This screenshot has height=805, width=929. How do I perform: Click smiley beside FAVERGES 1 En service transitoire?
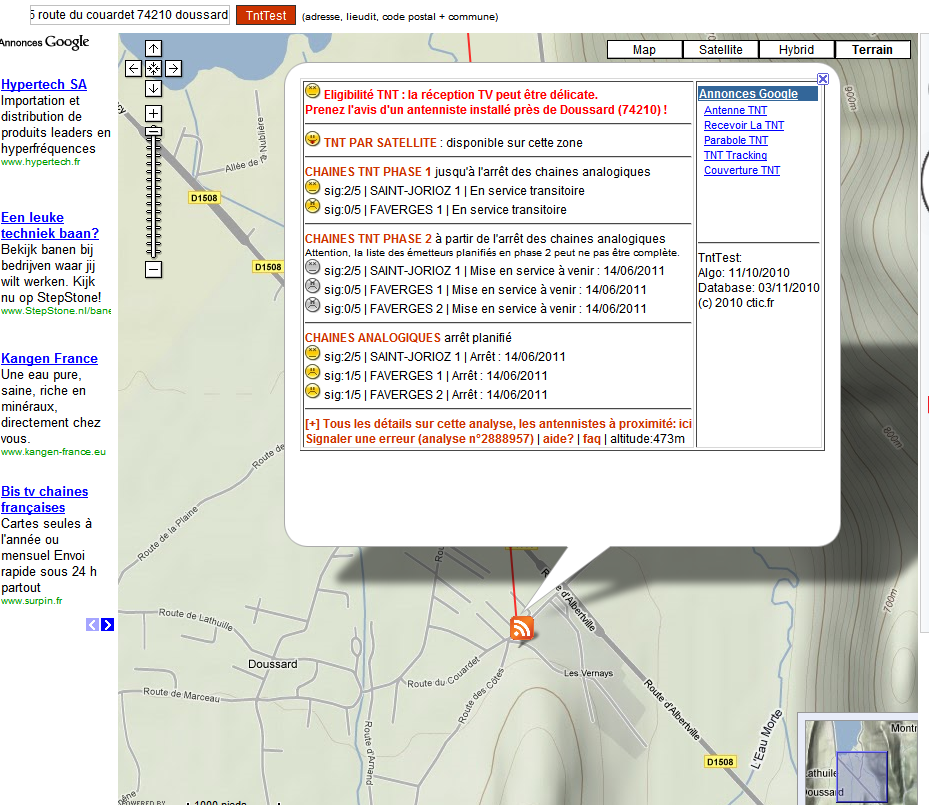(313, 207)
